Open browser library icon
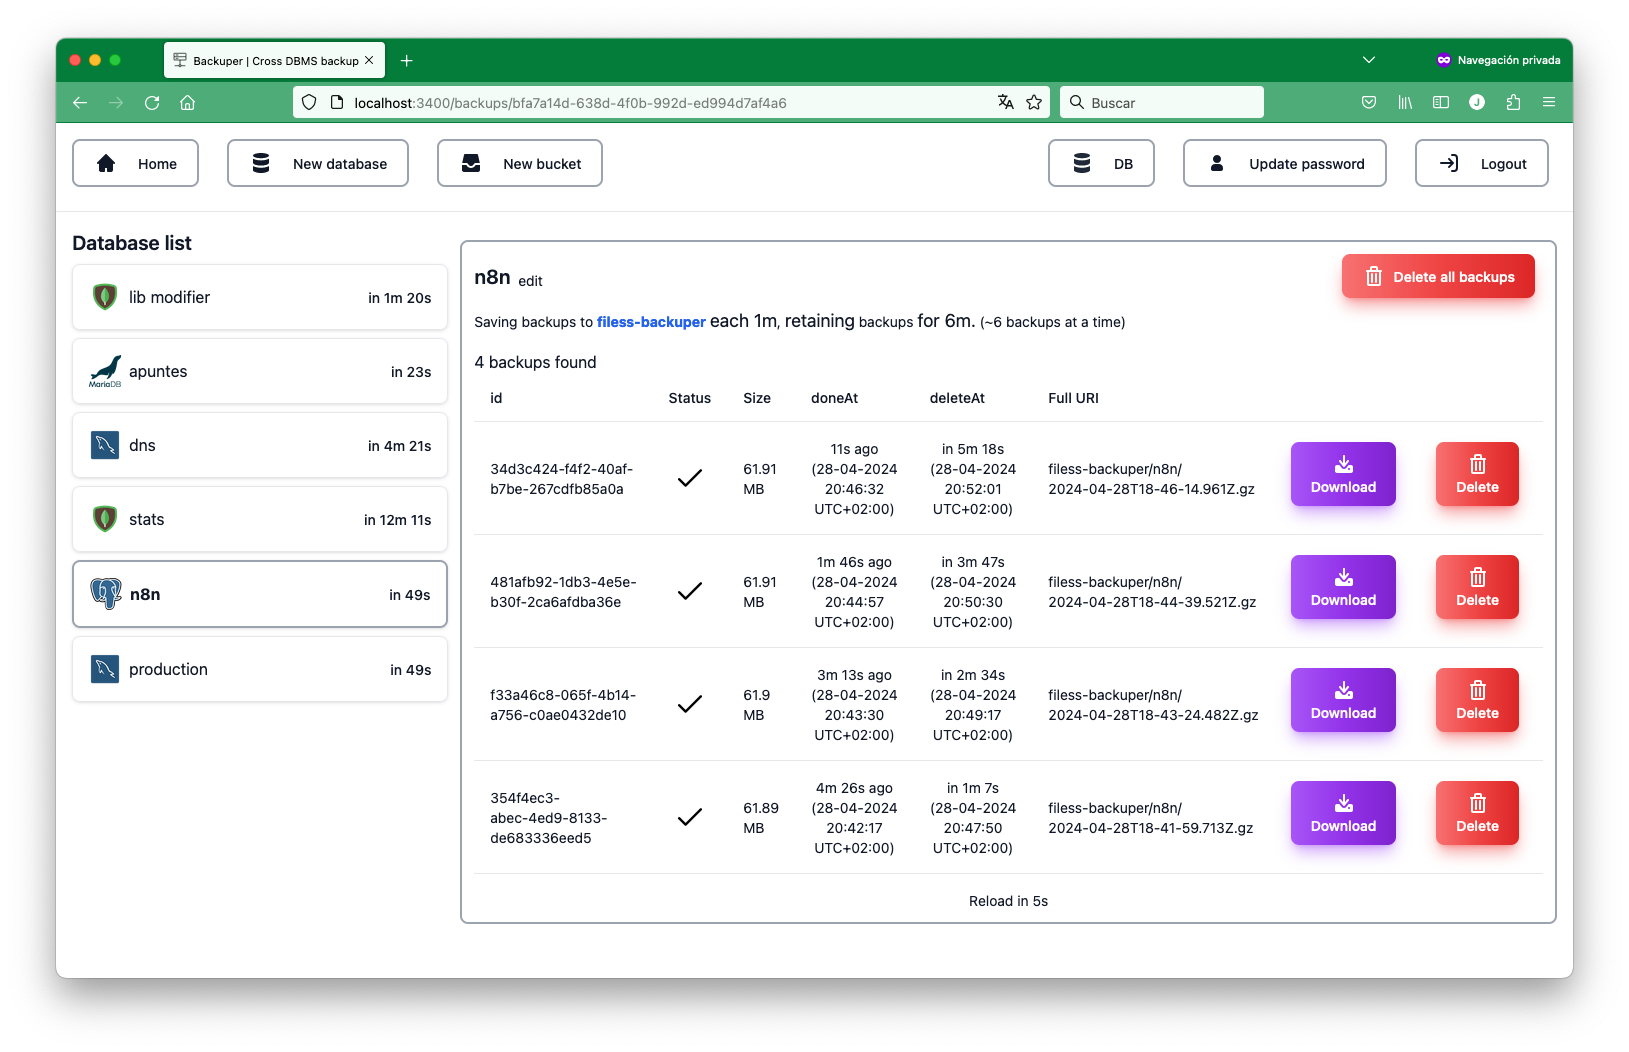1629x1052 pixels. pos(1405,102)
